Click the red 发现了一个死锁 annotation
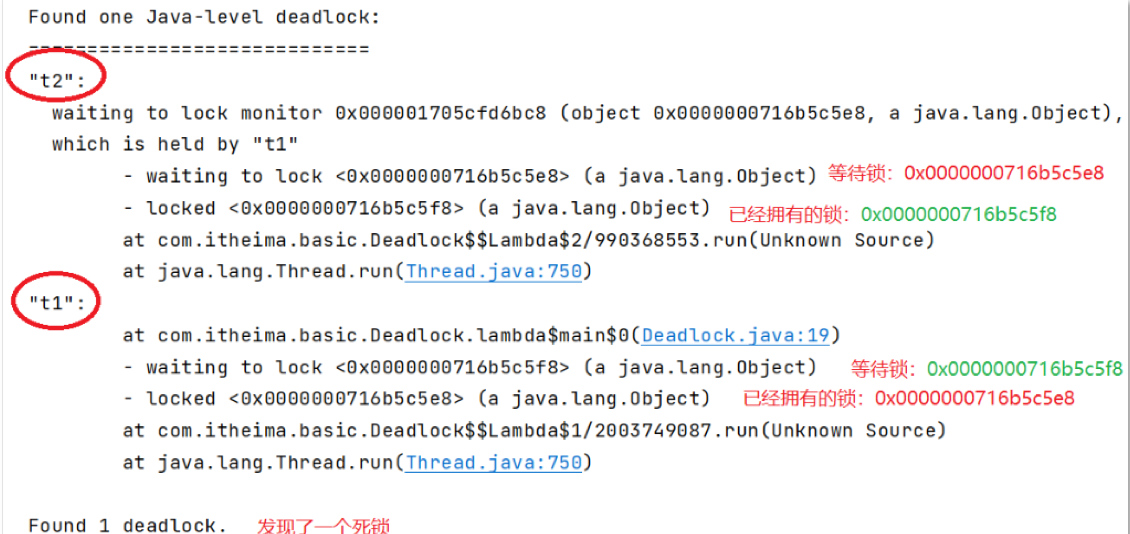Image resolution: width=1130 pixels, height=534 pixels. [x=323, y=526]
